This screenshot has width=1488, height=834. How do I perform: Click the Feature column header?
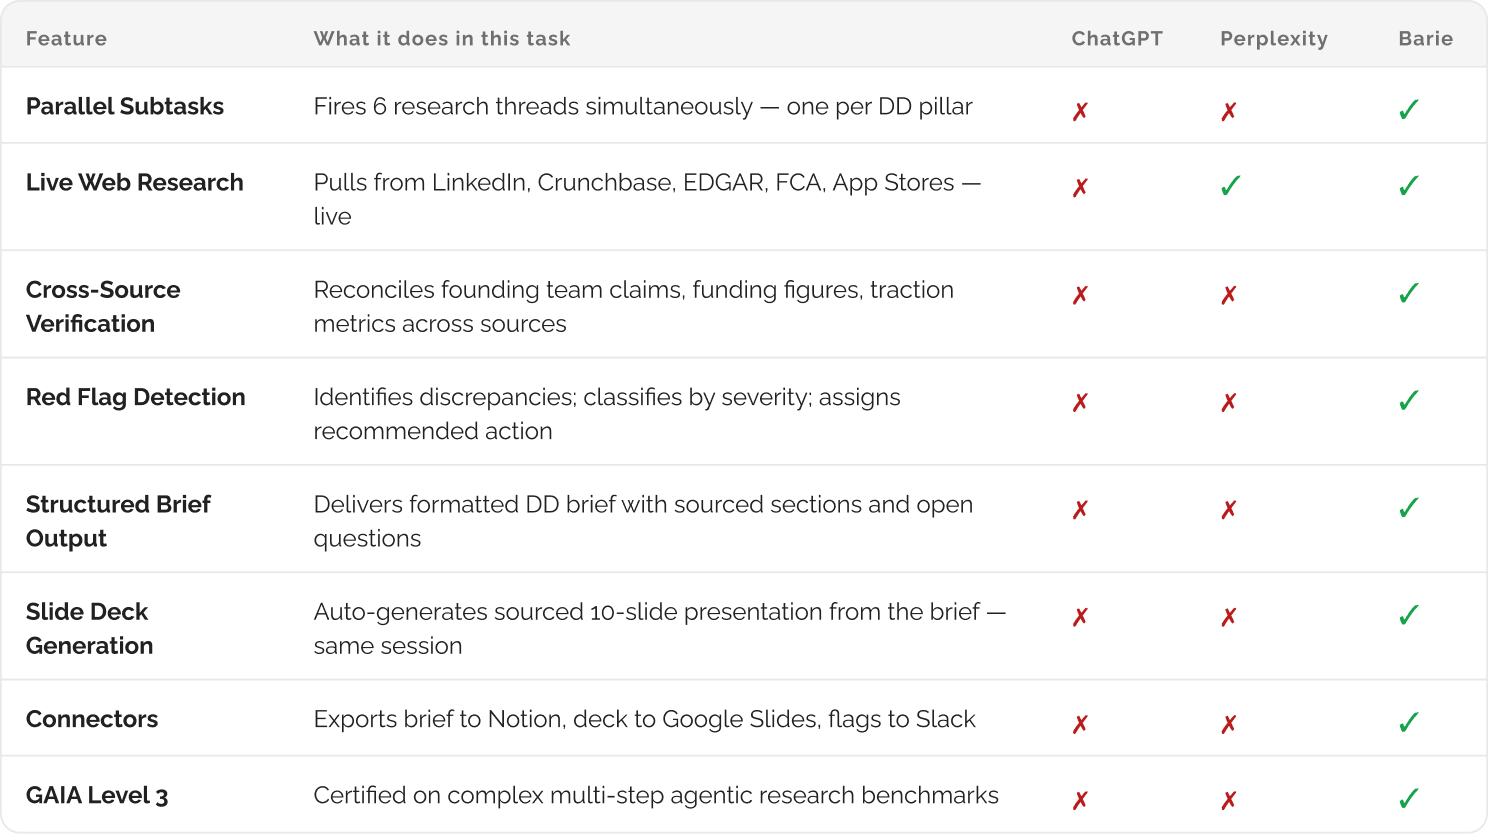pyautogui.click(x=66, y=39)
